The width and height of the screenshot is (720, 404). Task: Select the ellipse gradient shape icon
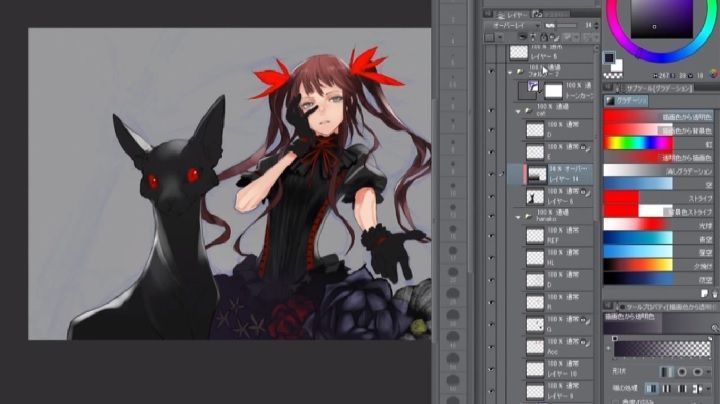[x=698, y=371]
